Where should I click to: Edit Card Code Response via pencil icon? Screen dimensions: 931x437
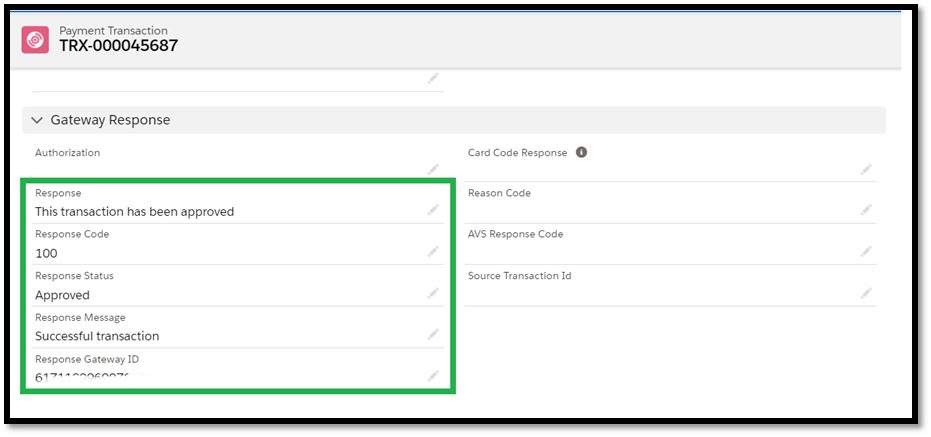tap(866, 169)
